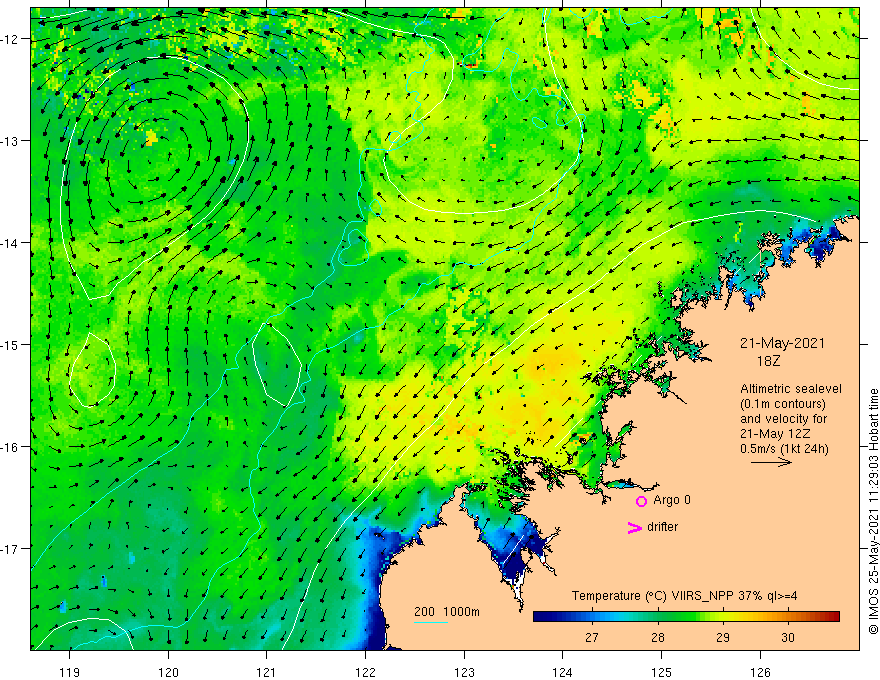Click the latitude -15 axis label
Image resolution: width=880 pixels, height=680 pixels.
coord(10,345)
